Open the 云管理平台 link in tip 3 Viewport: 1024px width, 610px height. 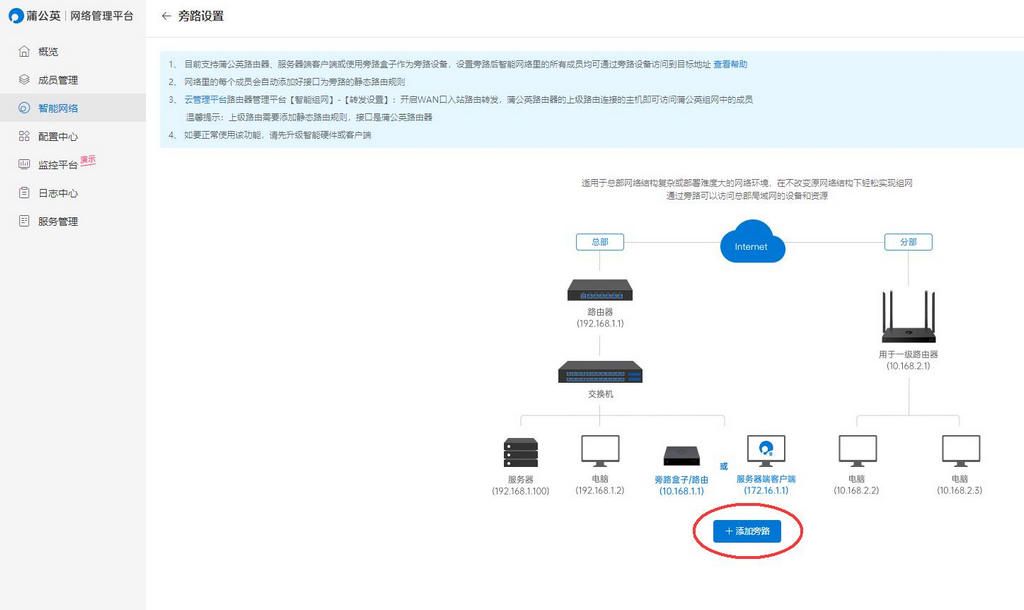click(205, 99)
